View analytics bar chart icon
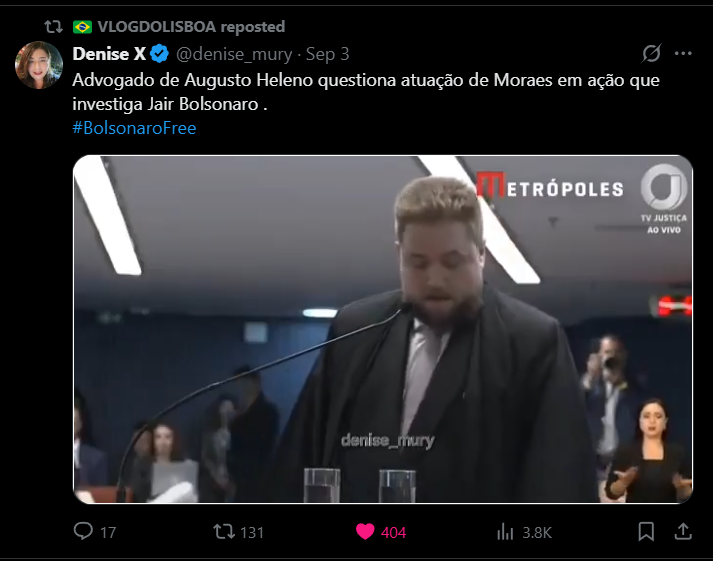 (x=505, y=531)
